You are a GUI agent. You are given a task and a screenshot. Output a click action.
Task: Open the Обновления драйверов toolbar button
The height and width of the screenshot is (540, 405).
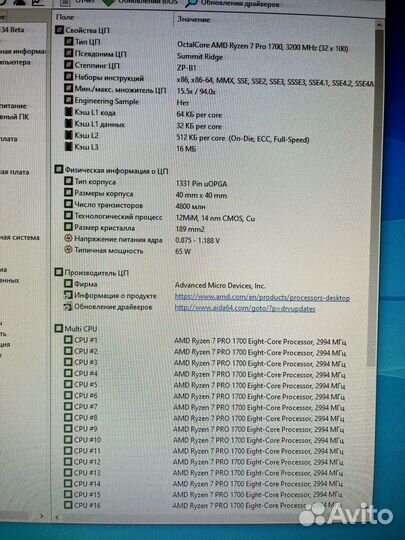(233, 3)
